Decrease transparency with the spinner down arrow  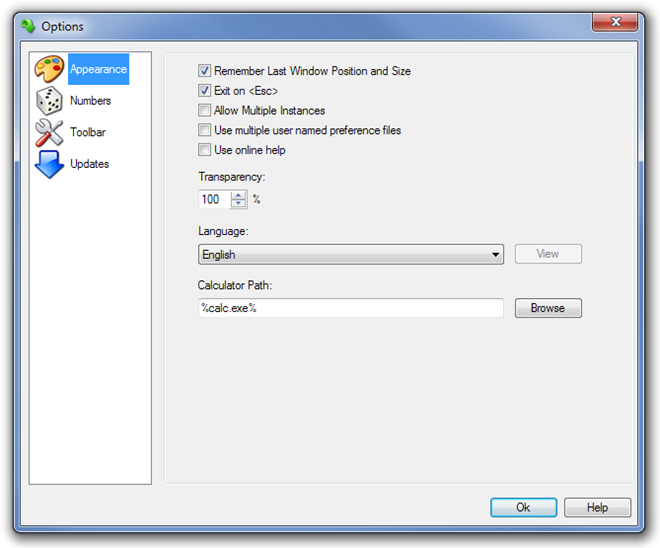pyautogui.click(x=239, y=203)
